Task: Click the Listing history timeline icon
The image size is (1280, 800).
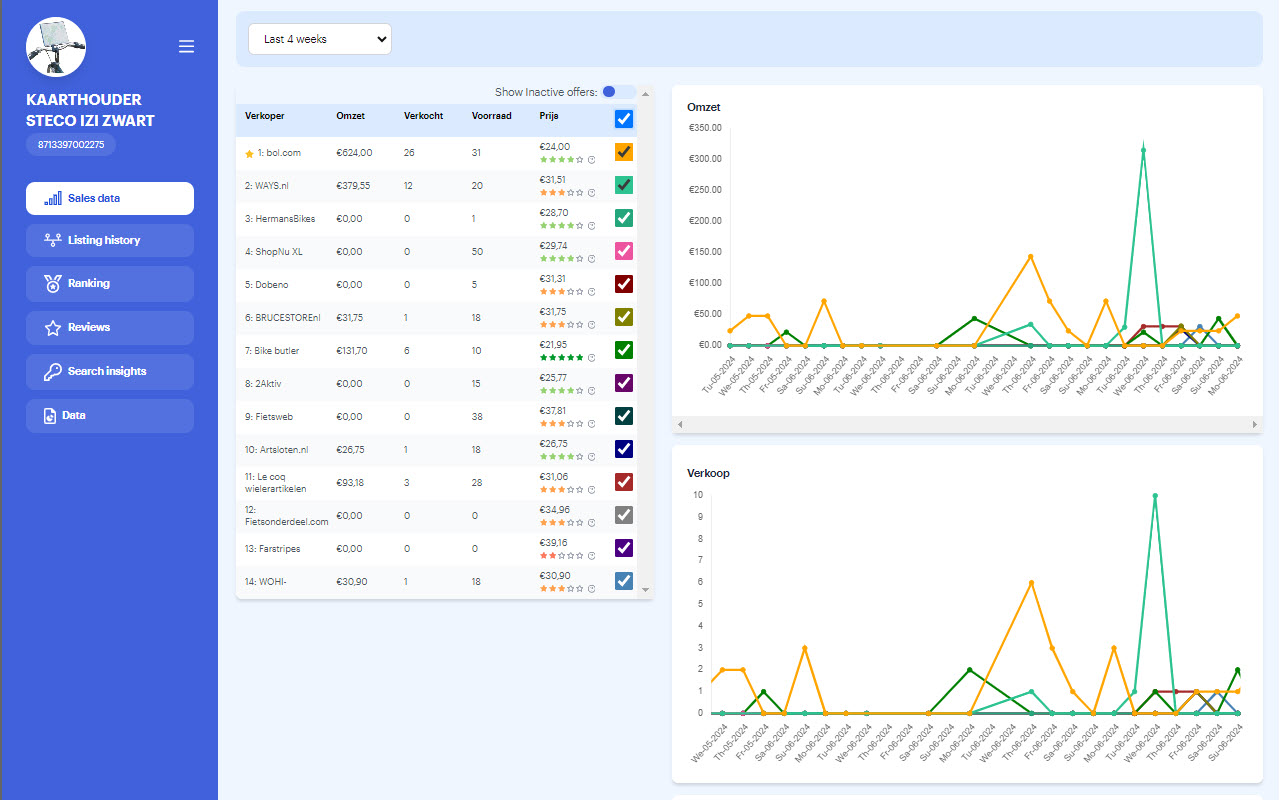Action: point(53,240)
